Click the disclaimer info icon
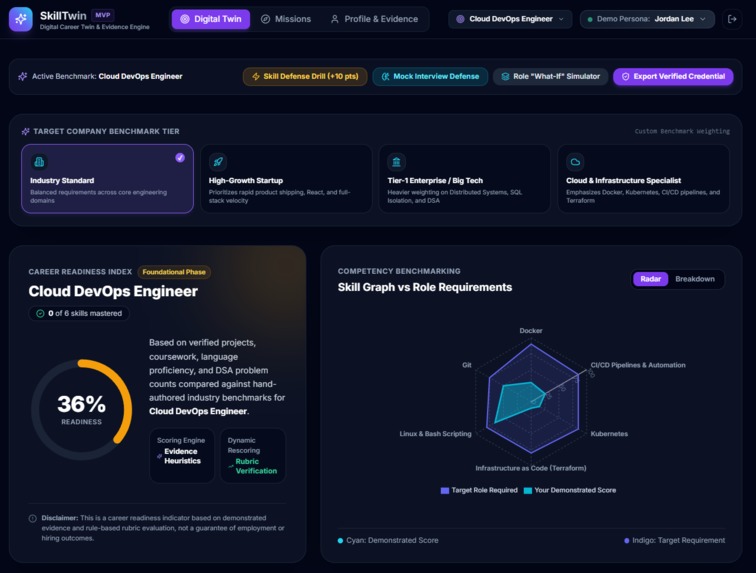This screenshot has height=573, width=756. pos(32,518)
